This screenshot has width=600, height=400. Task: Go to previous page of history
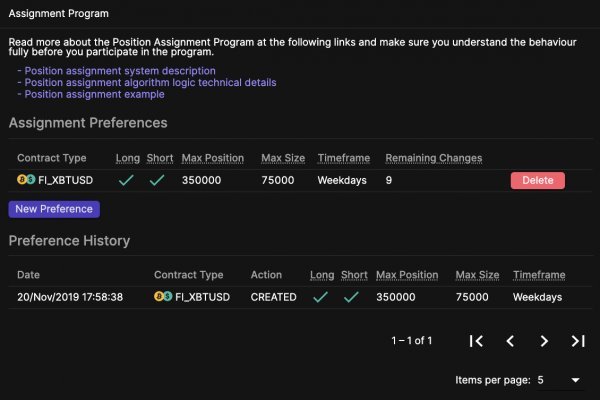(510, 341)
